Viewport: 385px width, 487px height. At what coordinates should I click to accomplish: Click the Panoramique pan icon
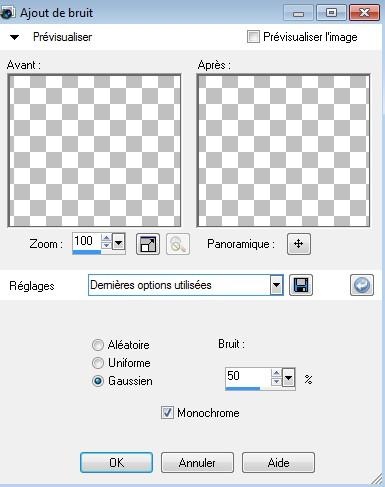[299, 244]
